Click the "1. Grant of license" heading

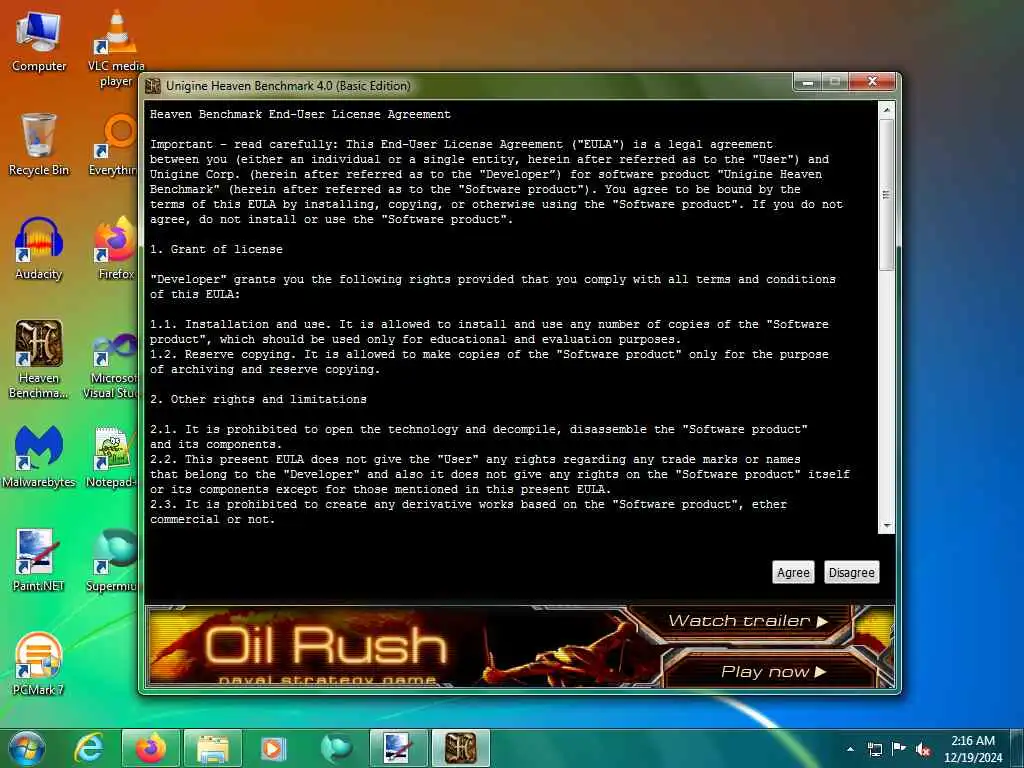click(x=216, y=249)
